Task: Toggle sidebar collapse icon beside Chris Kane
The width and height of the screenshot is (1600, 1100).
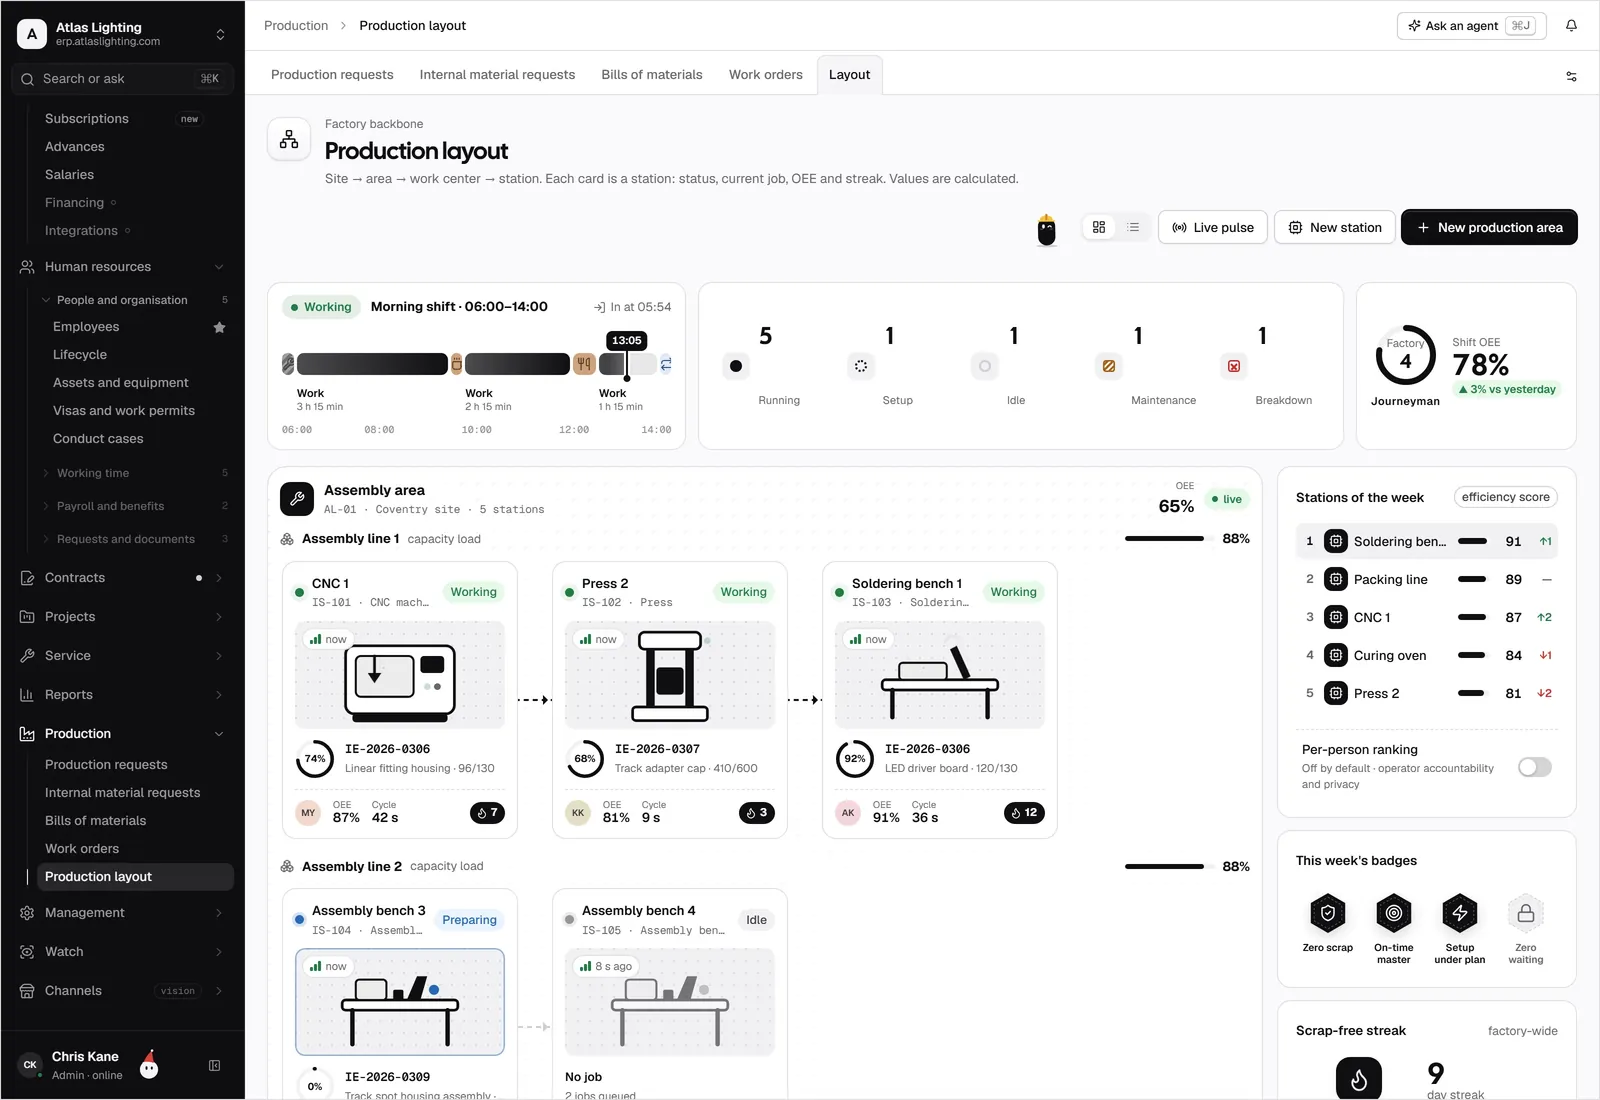Action: pyautogui.click(x=214, y=1066)
